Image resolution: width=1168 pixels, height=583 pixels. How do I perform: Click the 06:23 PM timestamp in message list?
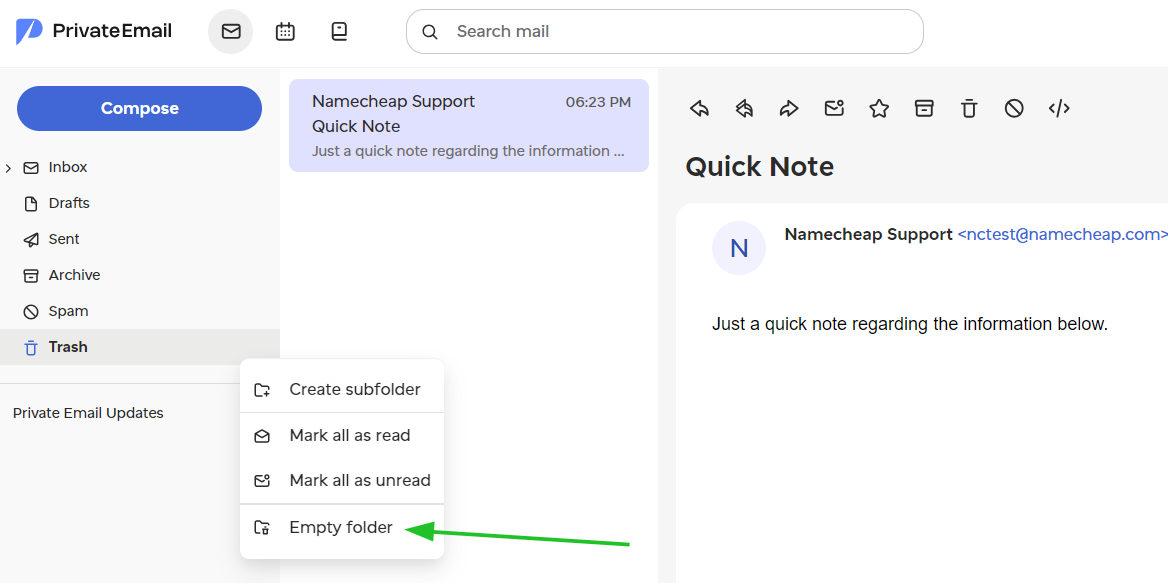click(598, 102)
